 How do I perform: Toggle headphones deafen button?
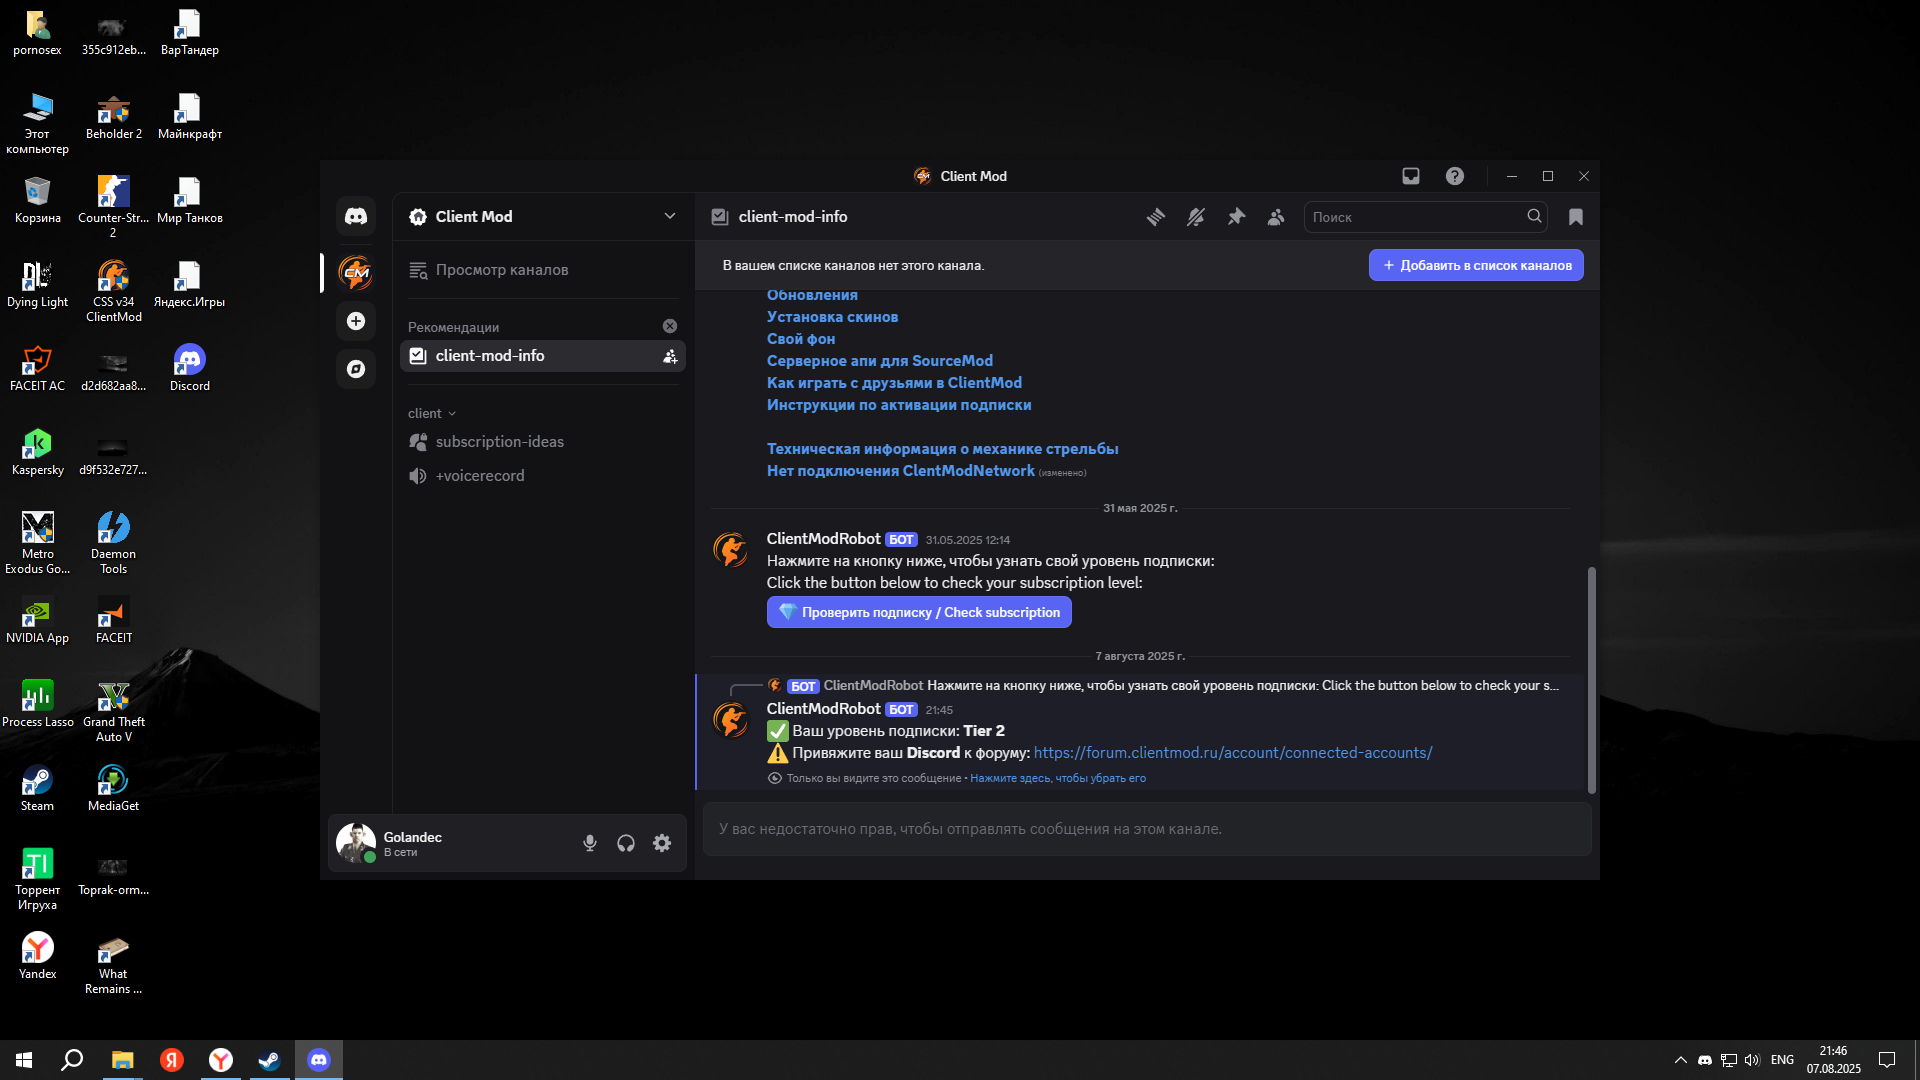coord(626,843)
